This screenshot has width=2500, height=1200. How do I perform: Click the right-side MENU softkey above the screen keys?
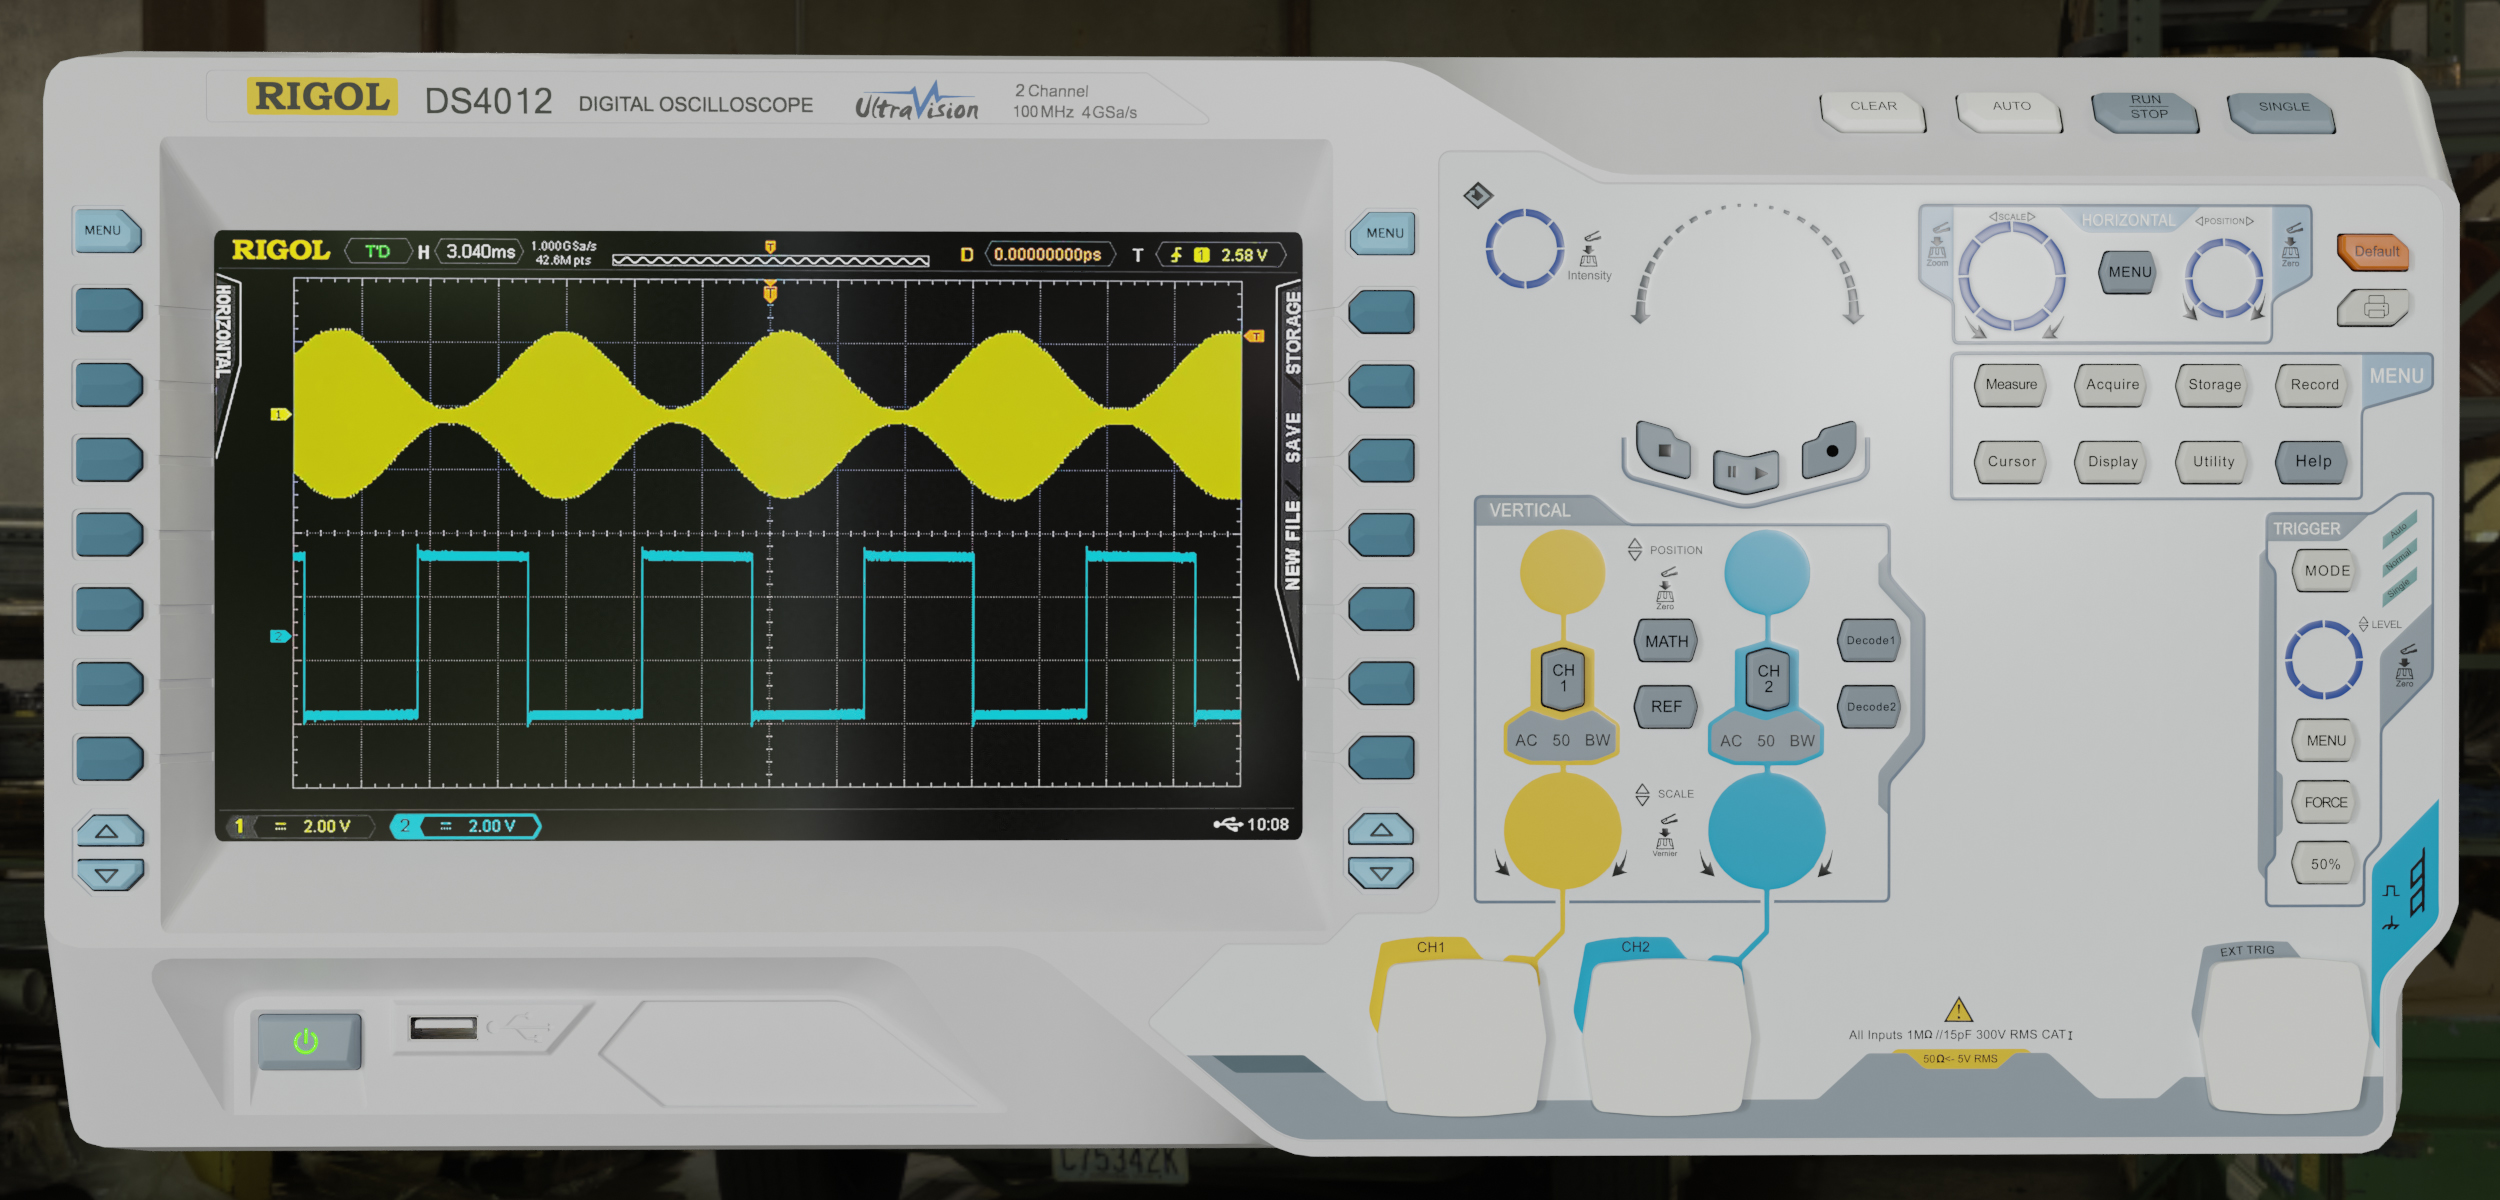coord(1383,233)
